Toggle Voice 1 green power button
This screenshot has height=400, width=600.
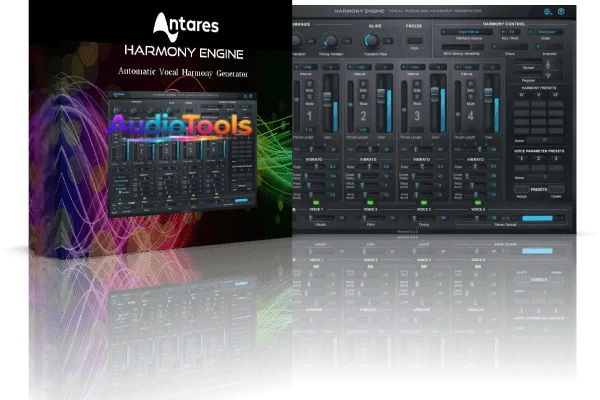click(x=316, y=202)
